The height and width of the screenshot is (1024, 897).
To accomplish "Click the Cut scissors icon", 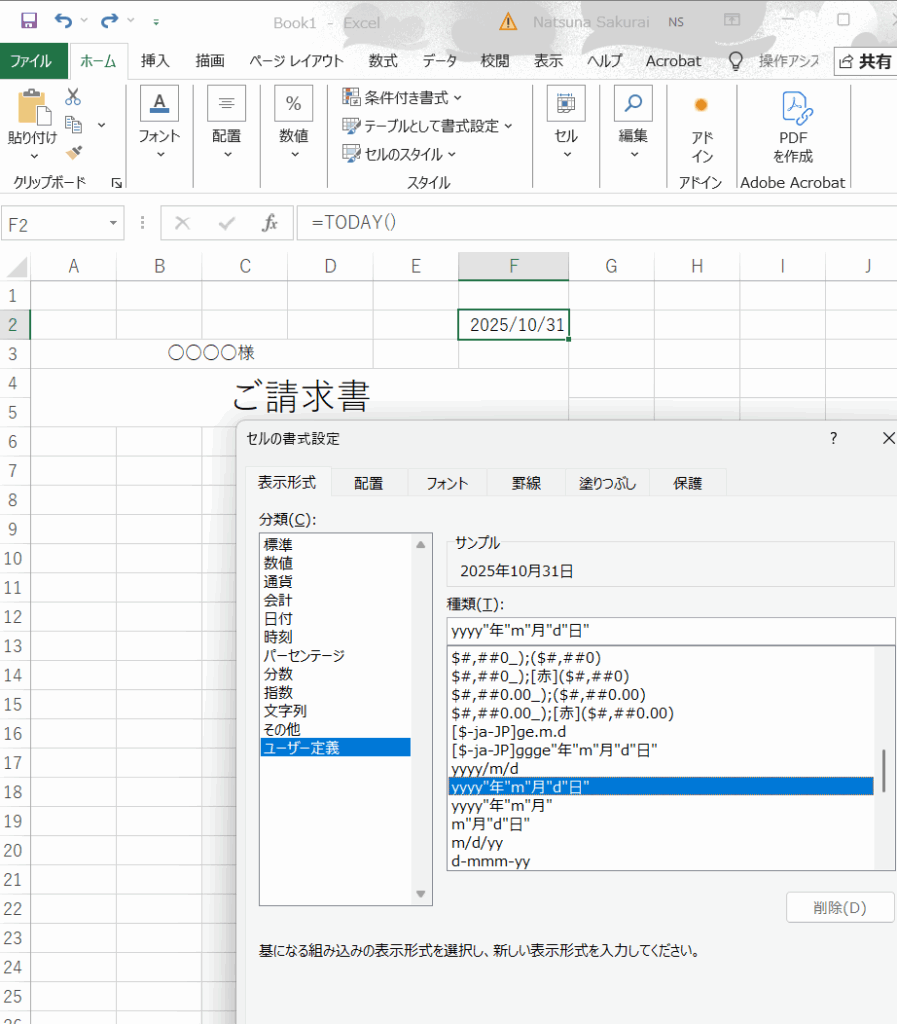I will point(73,97).
